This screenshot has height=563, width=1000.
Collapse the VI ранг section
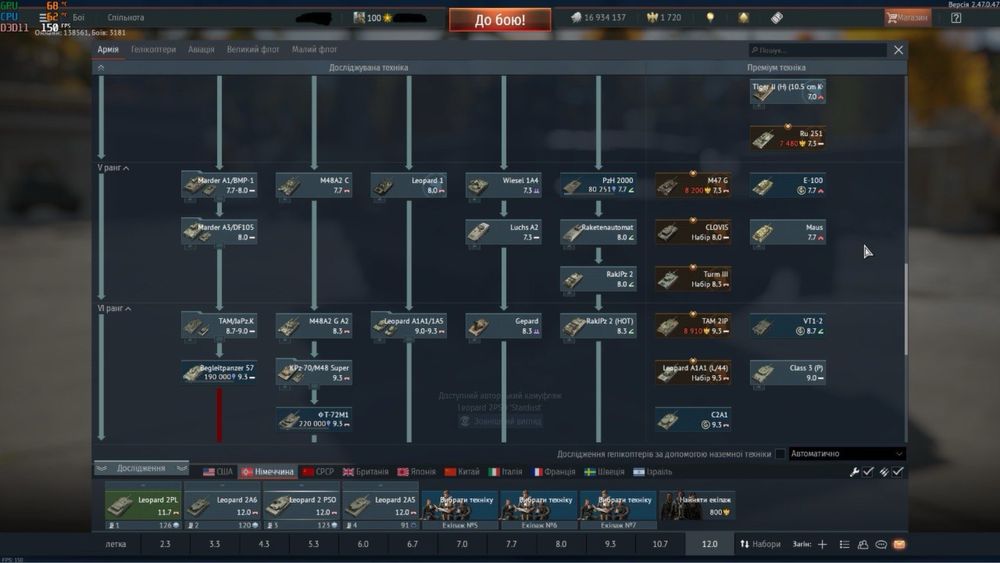click(x=114, y=309)
